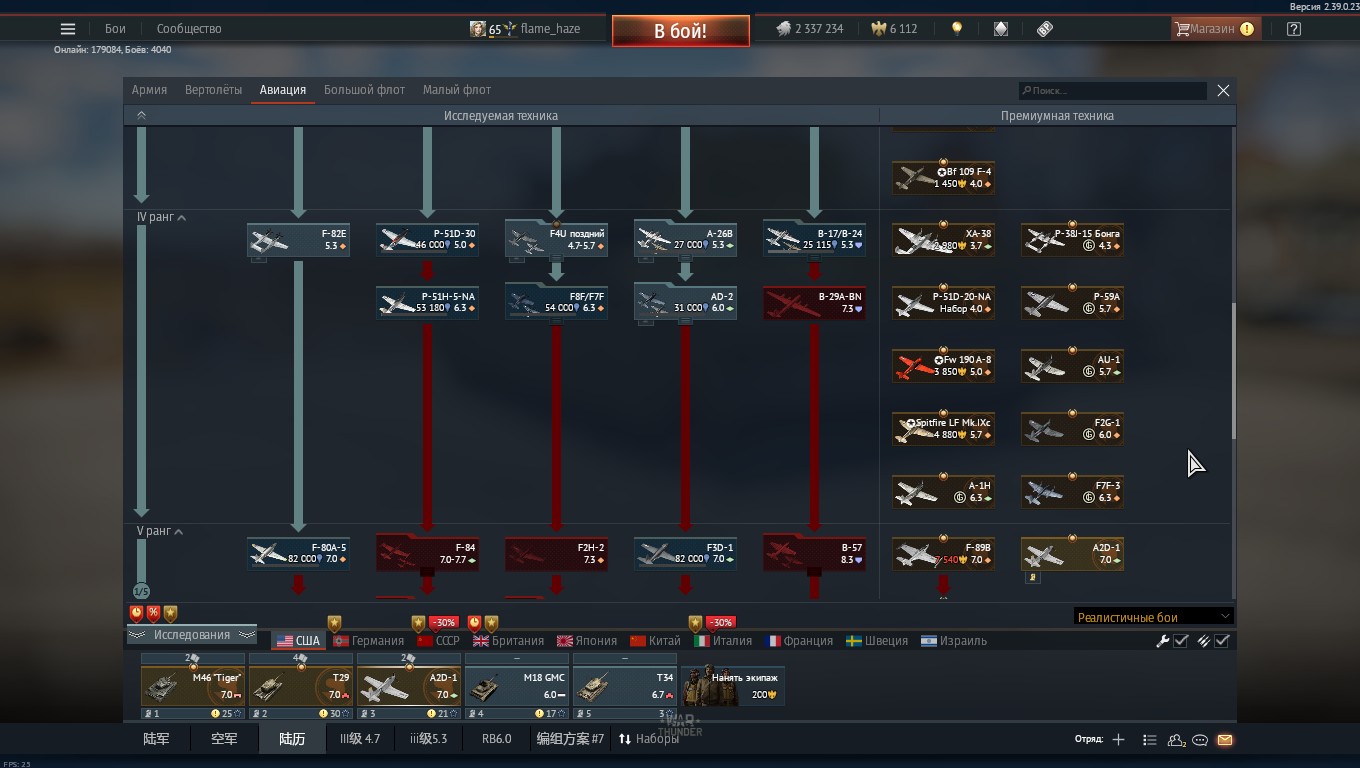Screen dimensions: 1360x768
Task: Select the P-51D-30 aircraft card
Action: click(427, 240)
